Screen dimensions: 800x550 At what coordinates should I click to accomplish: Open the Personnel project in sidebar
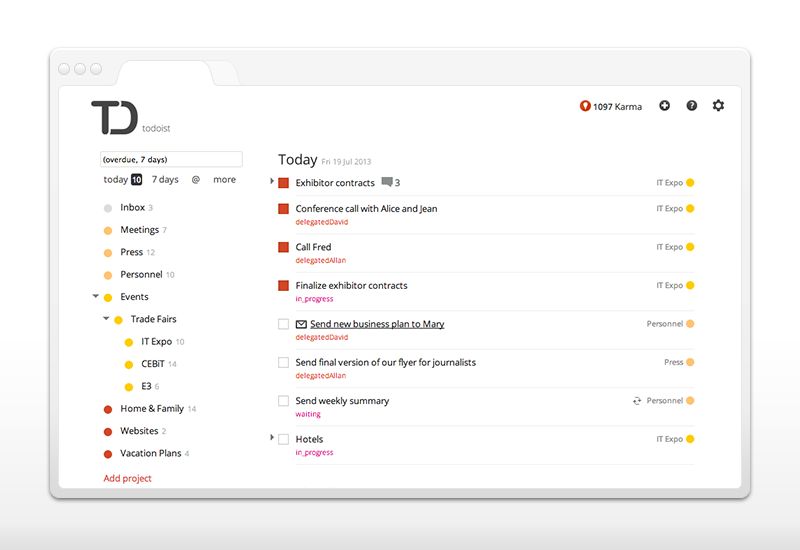pyautogui.click(x=141, y=274)
